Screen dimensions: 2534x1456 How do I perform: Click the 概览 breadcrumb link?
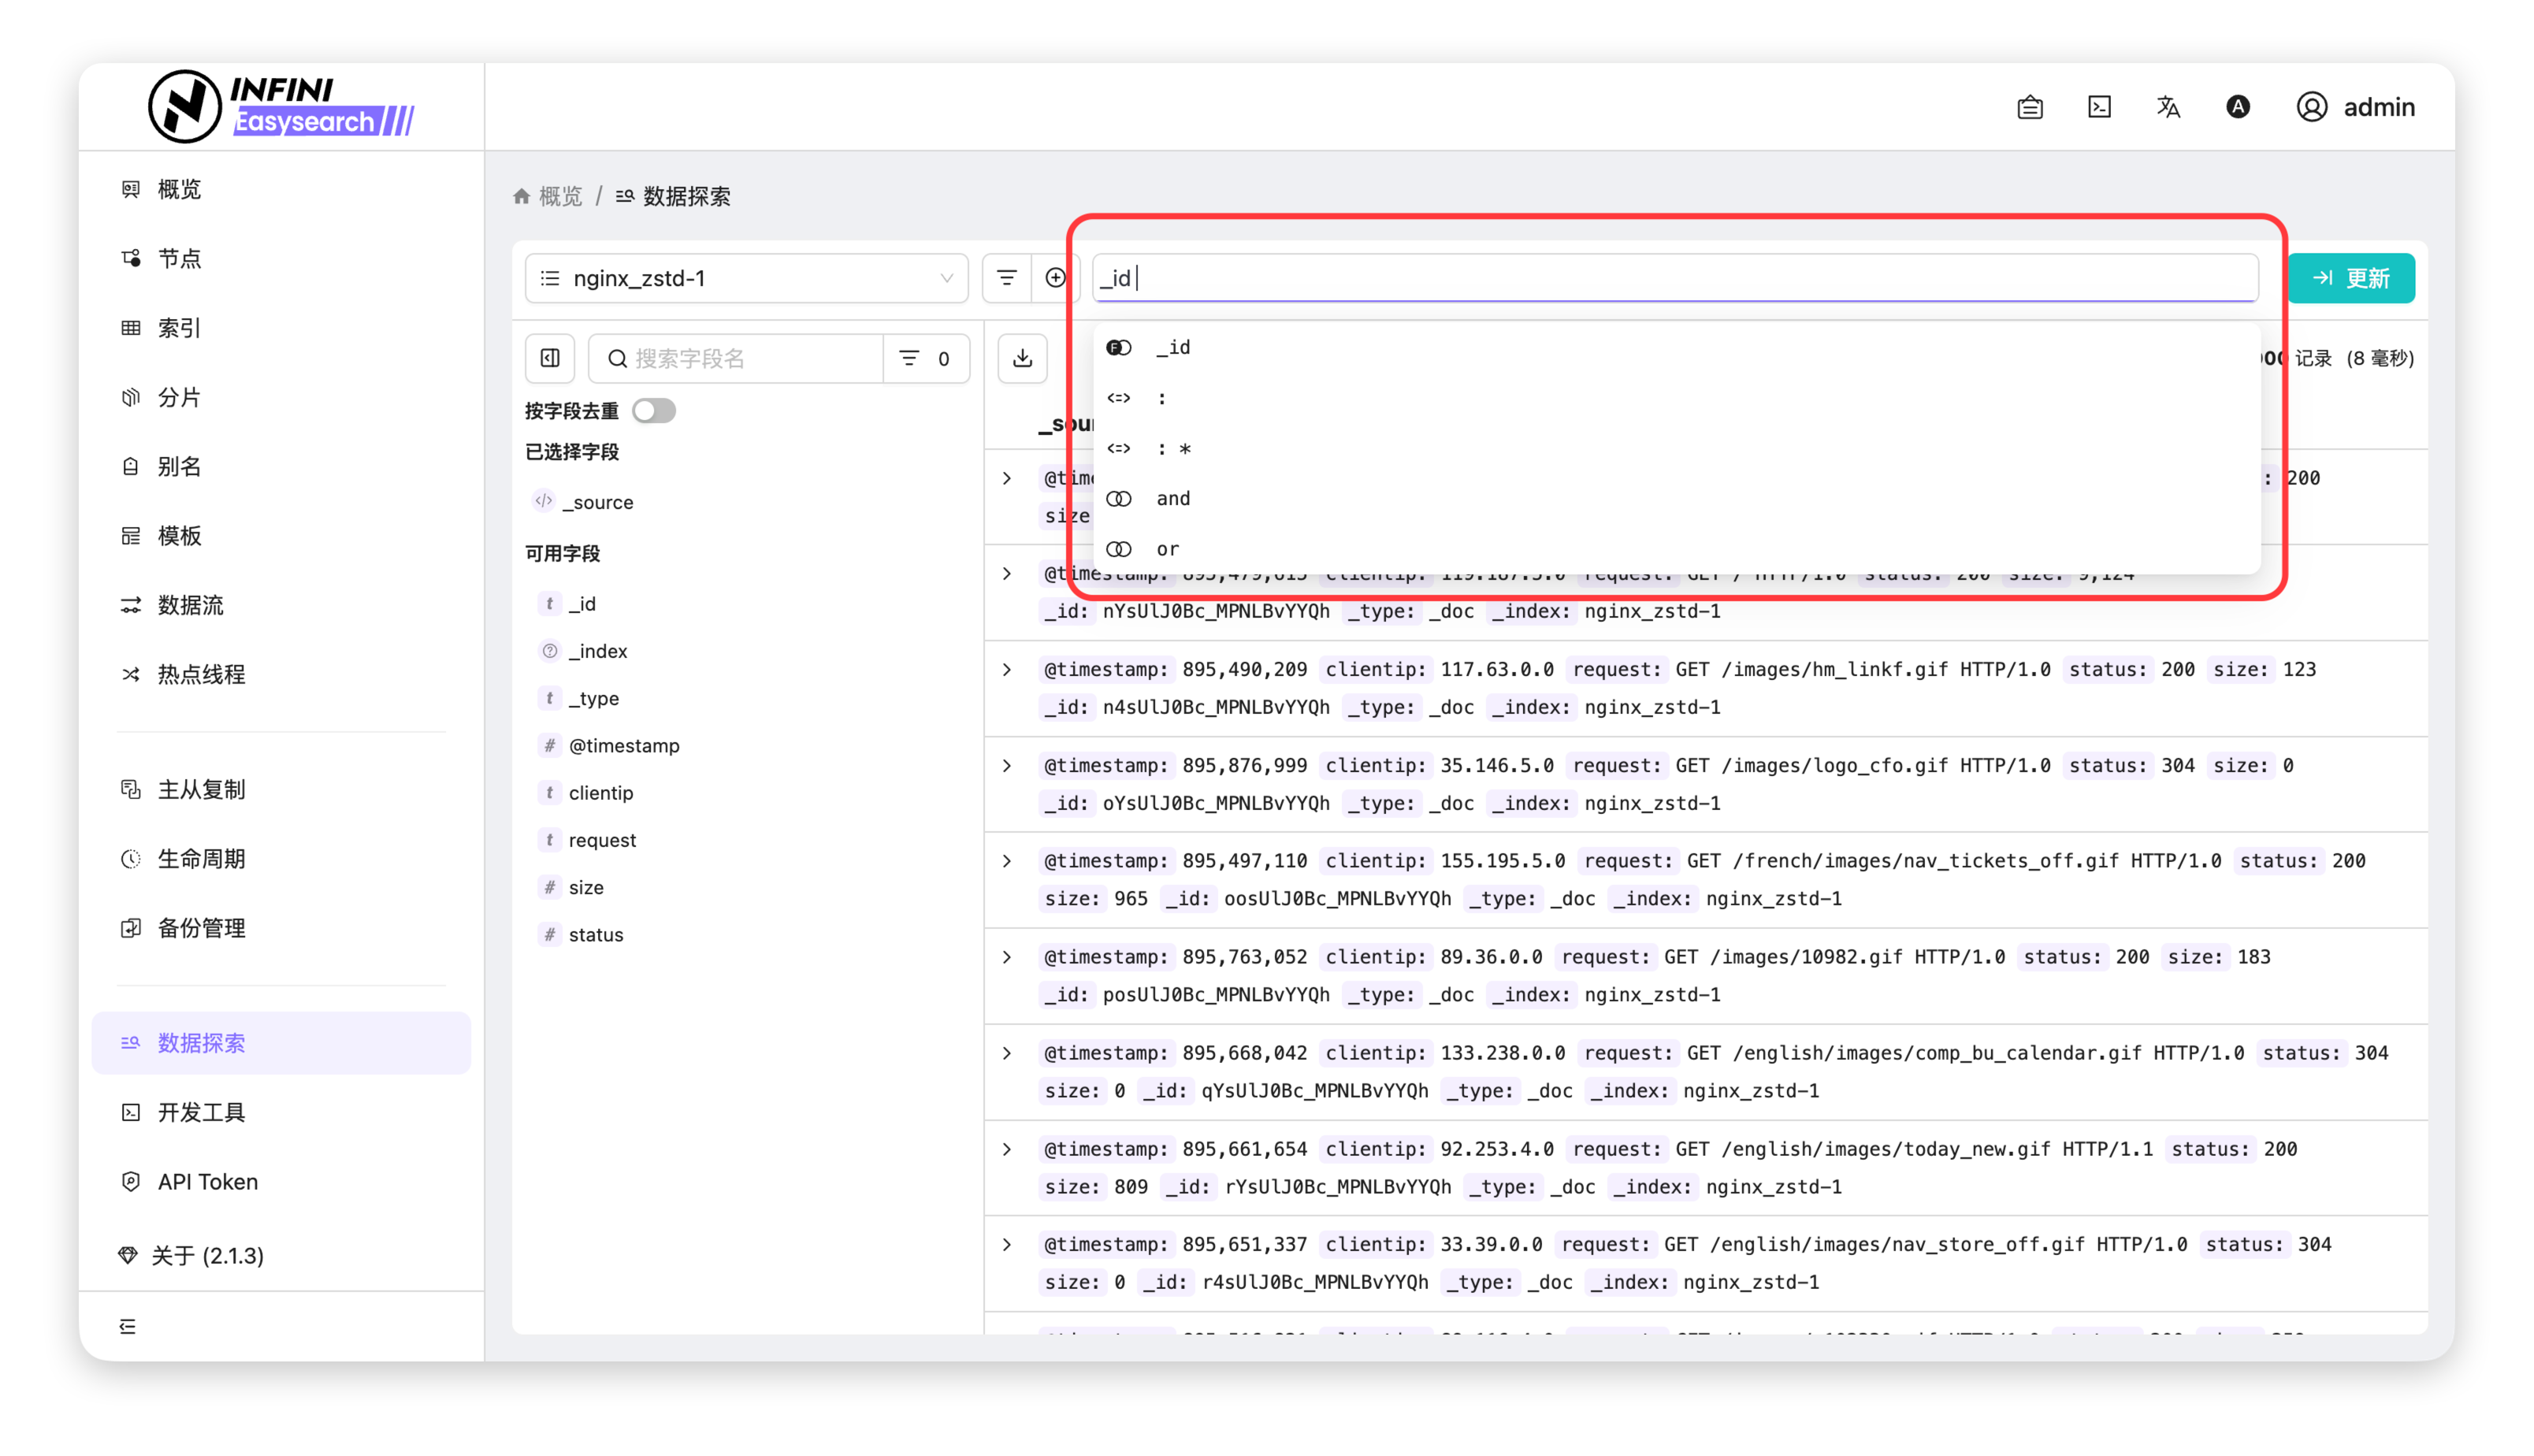point(559,196)
